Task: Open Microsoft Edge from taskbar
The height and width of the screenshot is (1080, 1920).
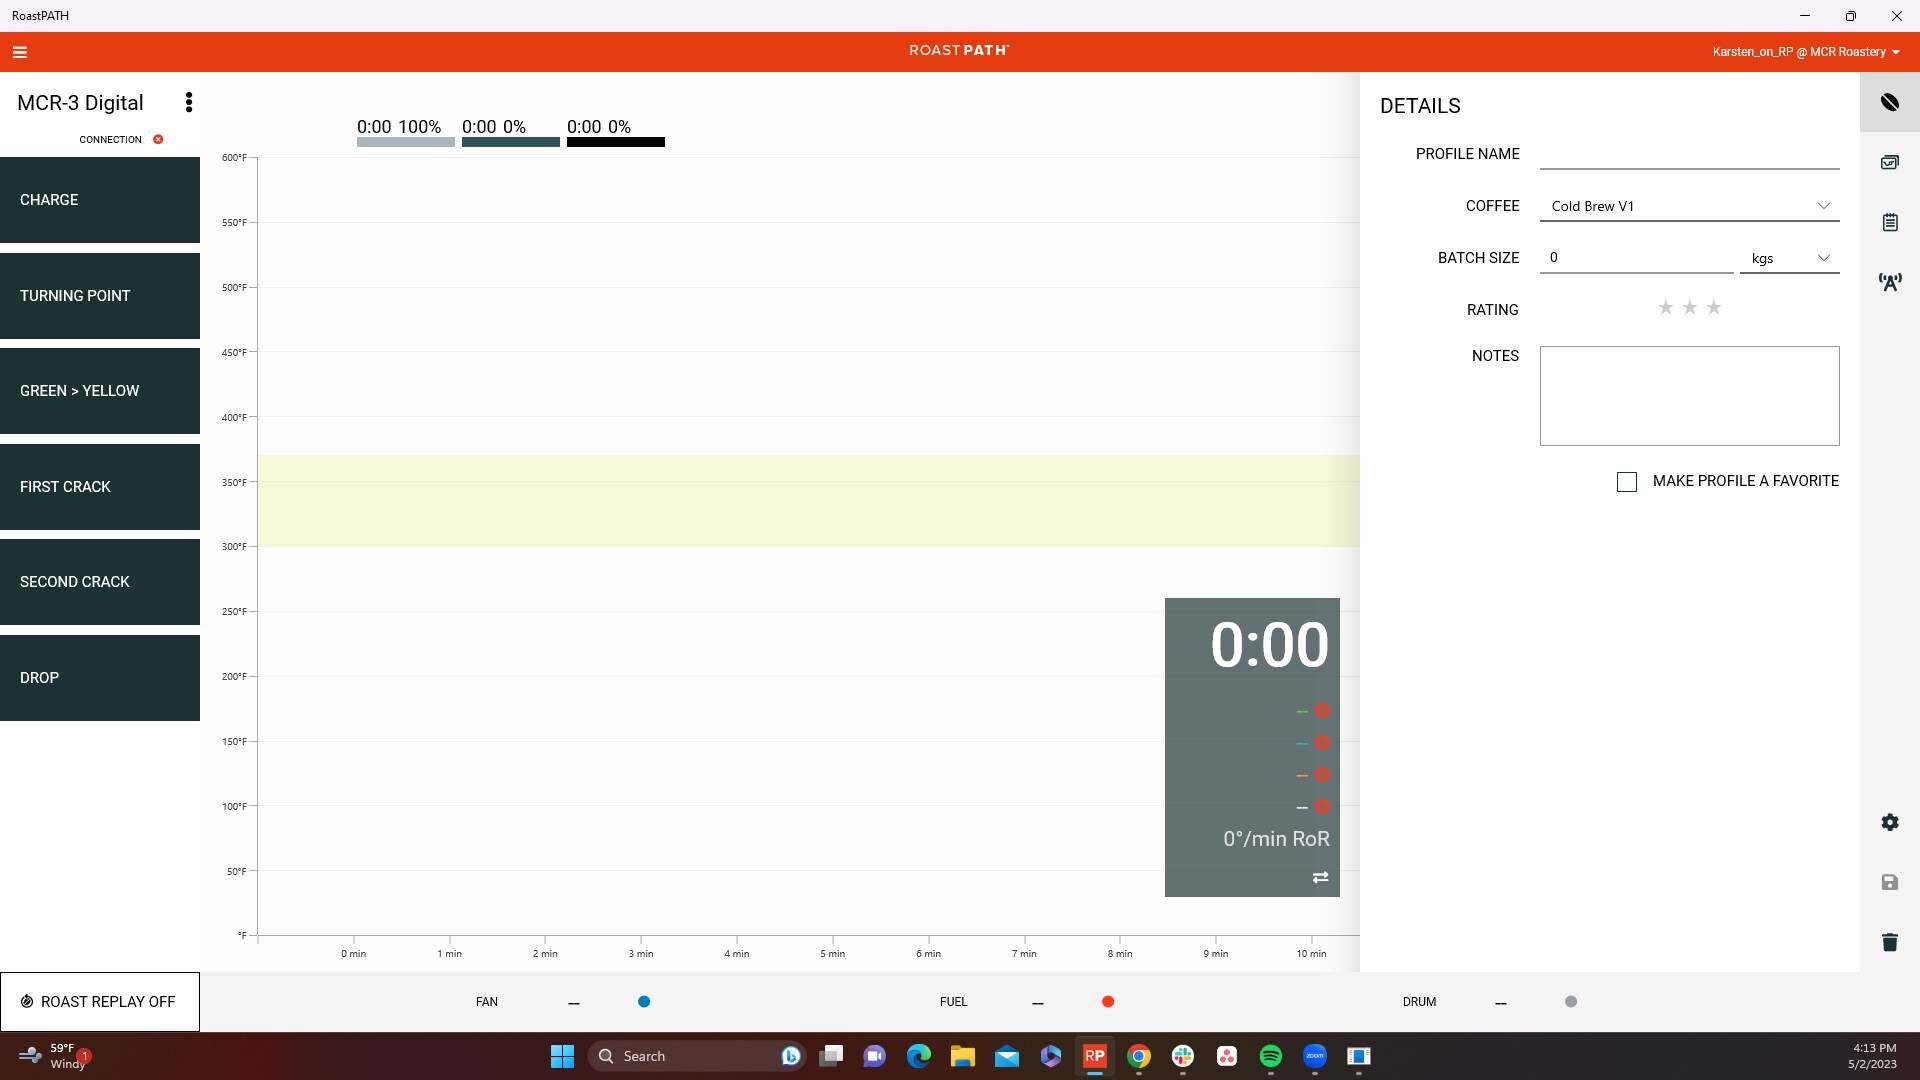Action: click(919, 1056)
